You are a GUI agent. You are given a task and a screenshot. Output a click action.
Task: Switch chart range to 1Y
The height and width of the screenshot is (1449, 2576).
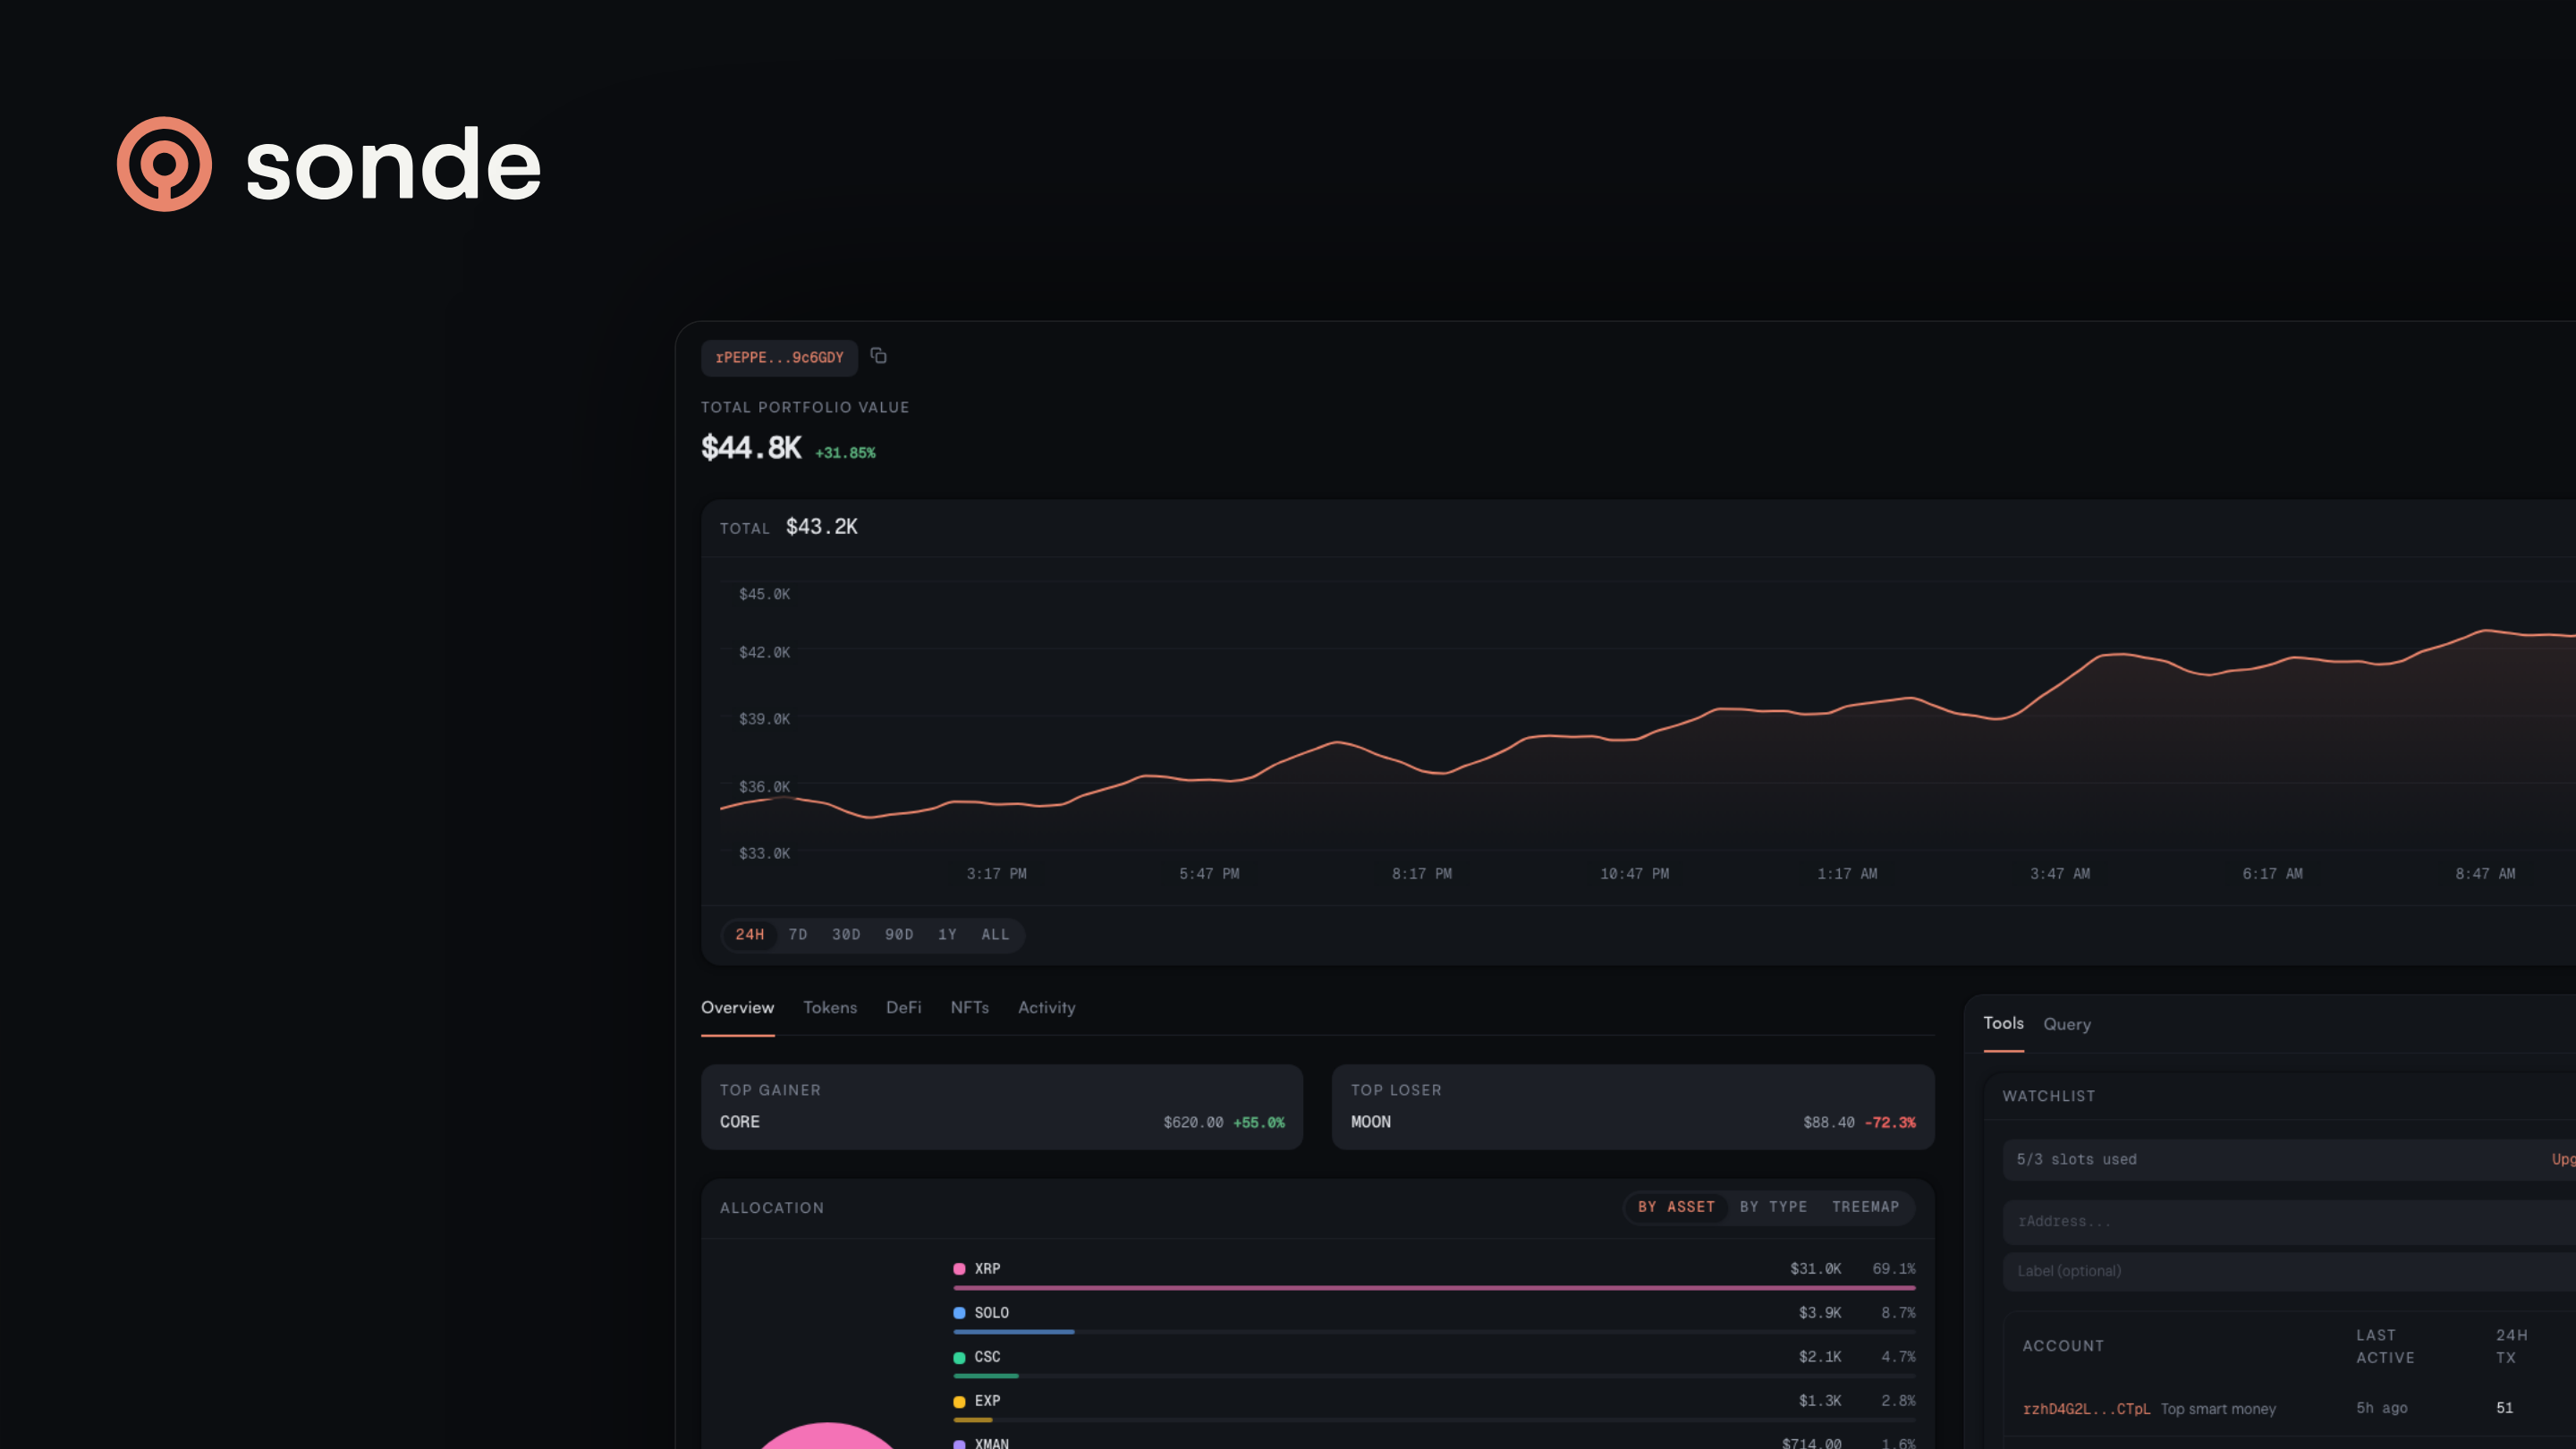(947, 934)
